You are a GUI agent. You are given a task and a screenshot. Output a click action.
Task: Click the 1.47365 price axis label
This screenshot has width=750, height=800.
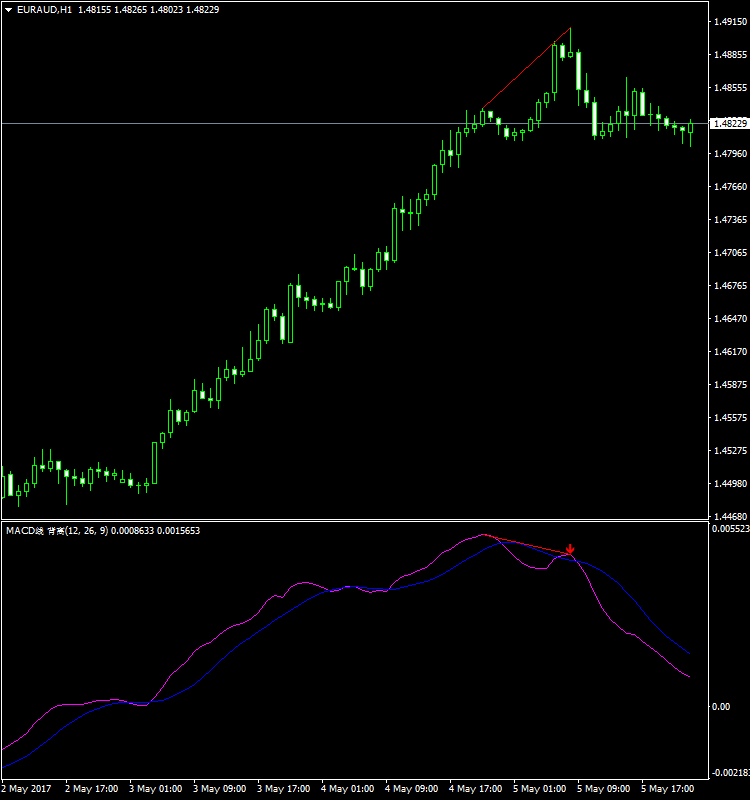coord(731,219)
